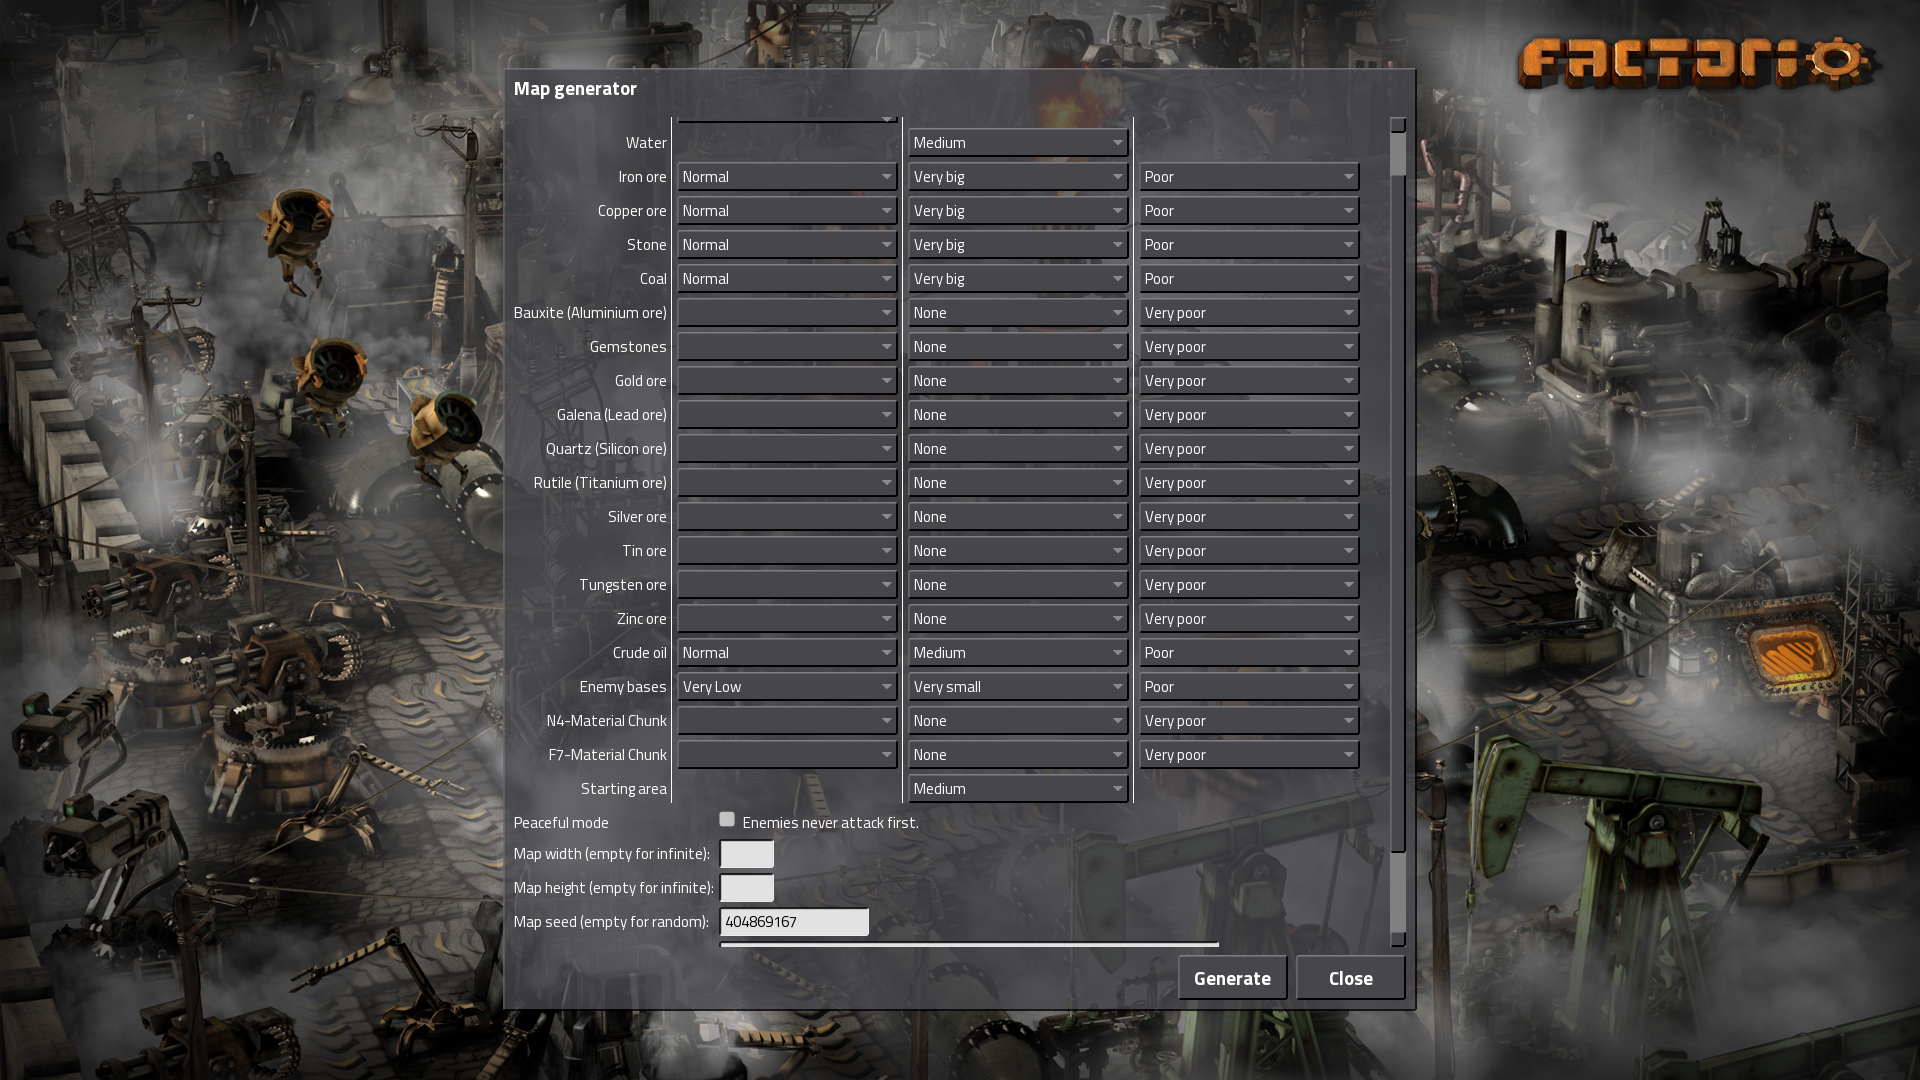Image resolution: width=1920 pixels, height=1080 pixels.
Task: Open Galena richness dropdown
Action: click(1249, 415)
